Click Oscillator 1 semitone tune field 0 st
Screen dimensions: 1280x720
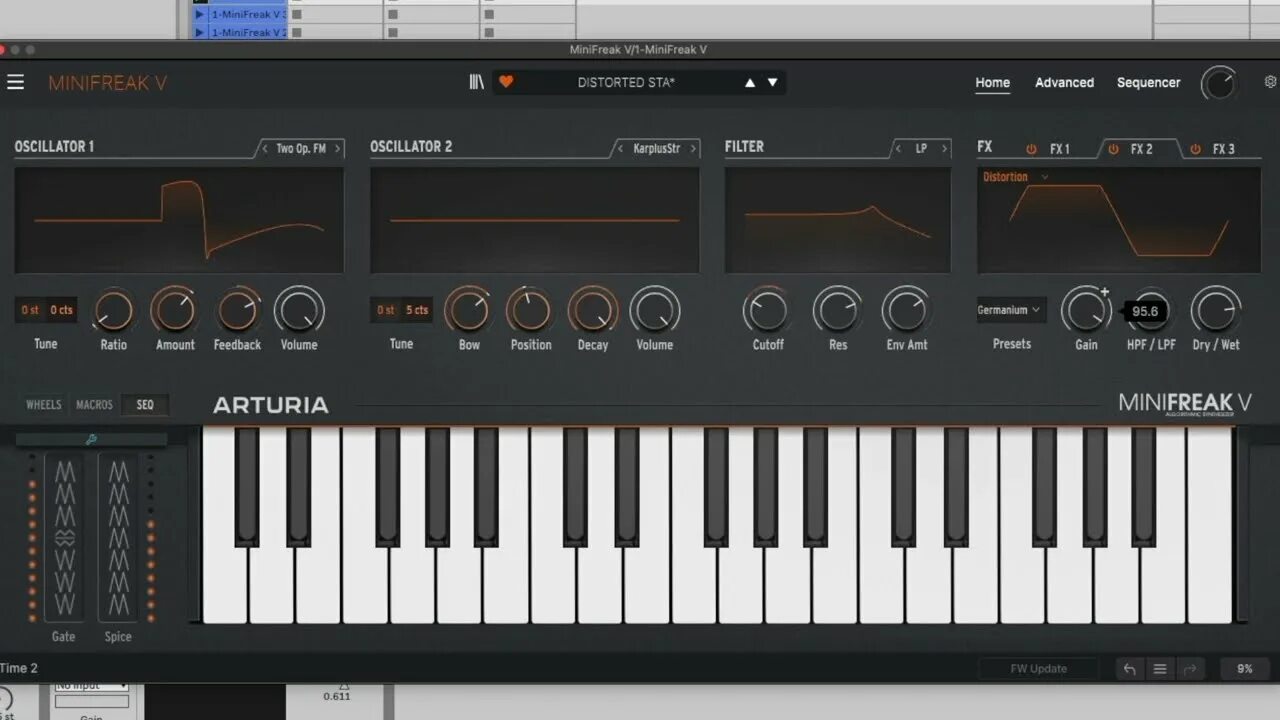point(30,310)
